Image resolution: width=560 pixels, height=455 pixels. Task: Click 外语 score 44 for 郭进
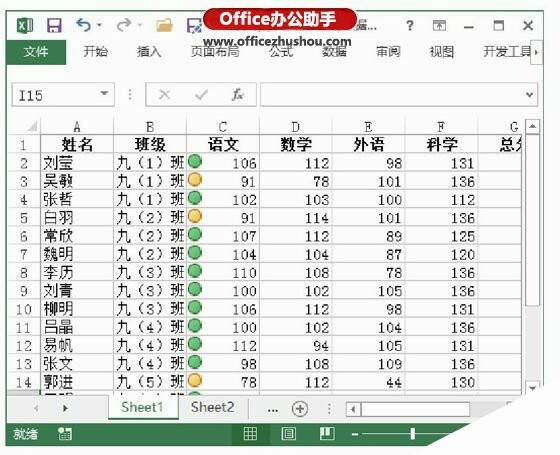point(369,382)
